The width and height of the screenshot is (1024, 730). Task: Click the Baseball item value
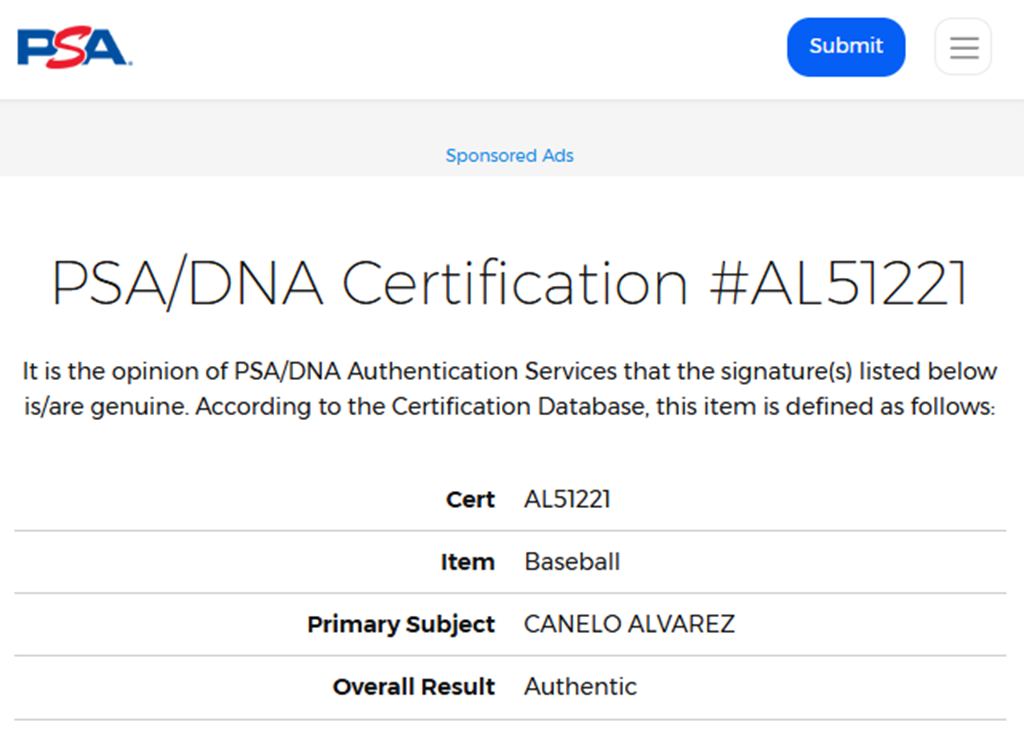572,562
